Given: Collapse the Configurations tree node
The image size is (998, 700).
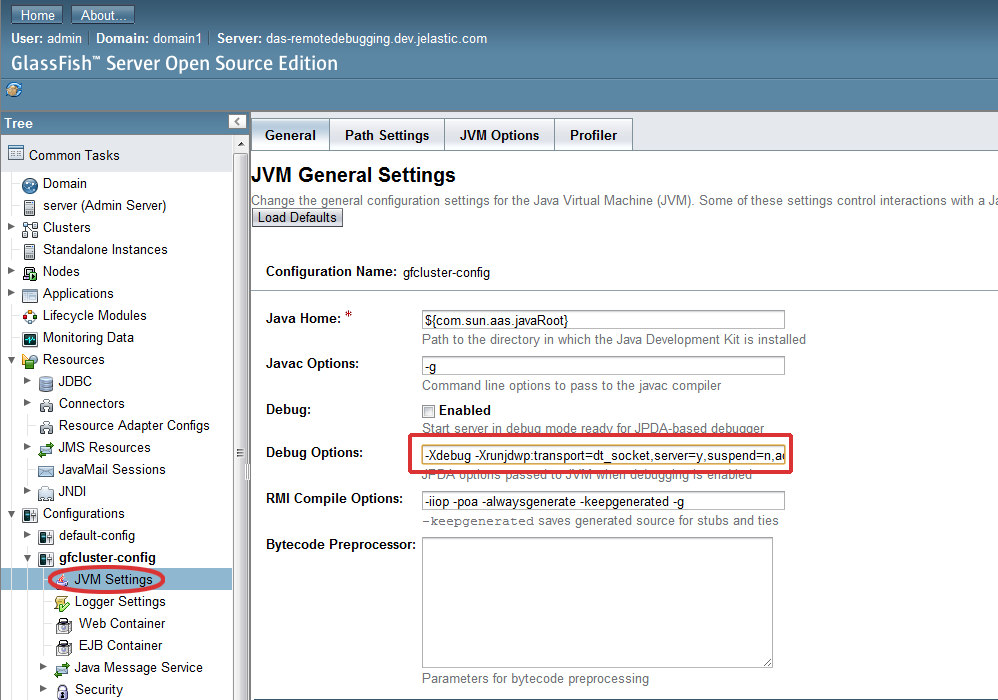Looking at the screenshot, I should point(11,514).
